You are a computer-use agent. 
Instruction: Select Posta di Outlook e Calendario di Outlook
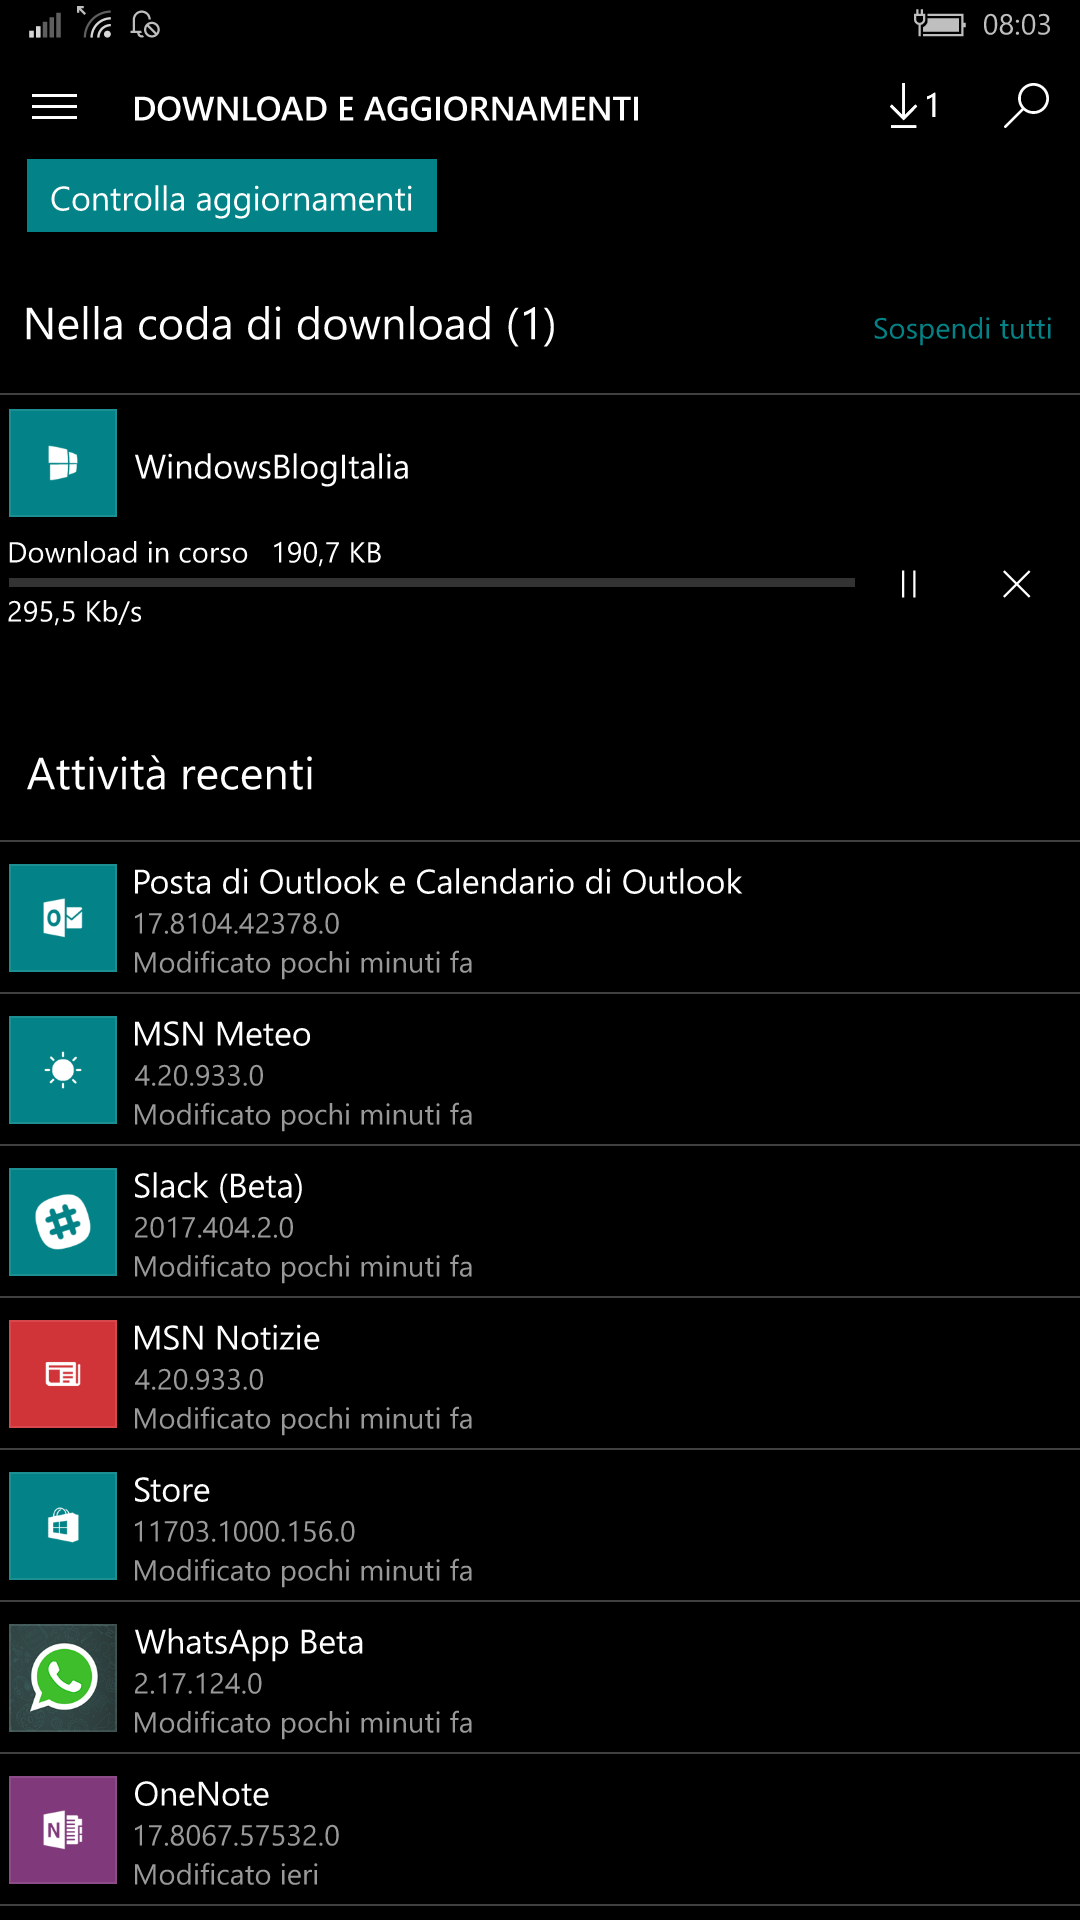click(x=437, y=882)
